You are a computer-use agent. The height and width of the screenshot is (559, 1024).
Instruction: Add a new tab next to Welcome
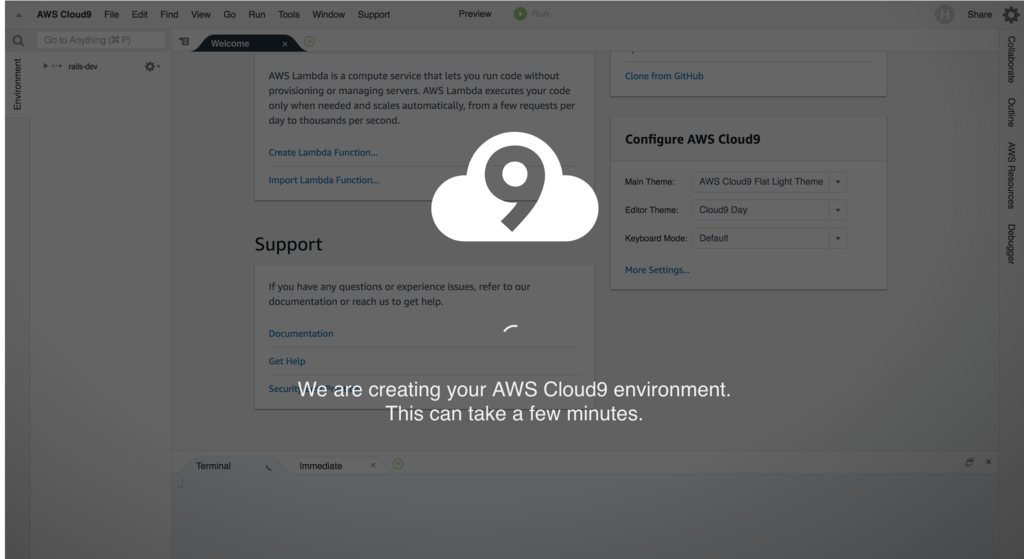pos(310,41)
